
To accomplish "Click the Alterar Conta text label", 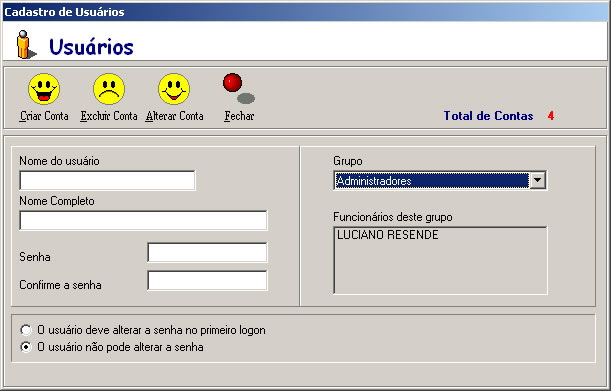I will [174, 116].
